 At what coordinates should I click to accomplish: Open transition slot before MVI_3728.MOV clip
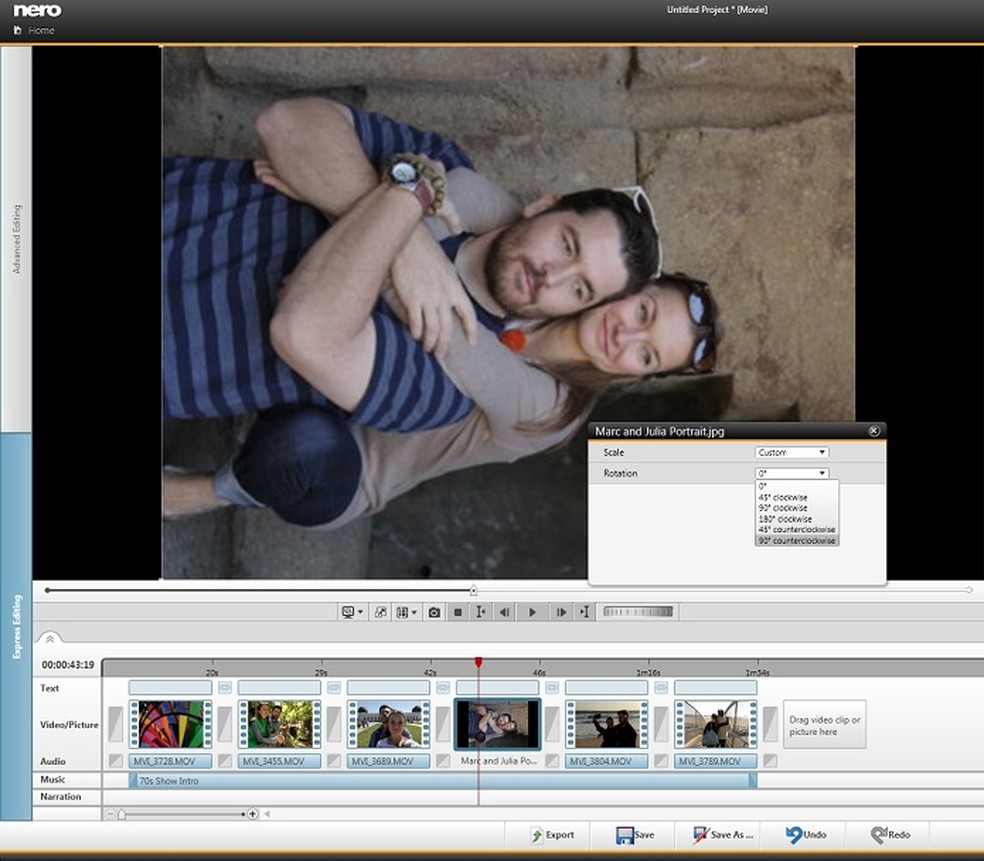(116, 724)
